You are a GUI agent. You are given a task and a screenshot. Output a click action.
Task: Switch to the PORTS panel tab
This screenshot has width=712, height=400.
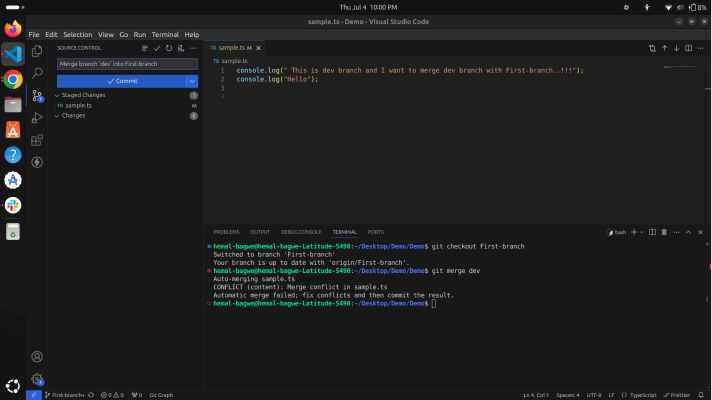pos(376,232)
